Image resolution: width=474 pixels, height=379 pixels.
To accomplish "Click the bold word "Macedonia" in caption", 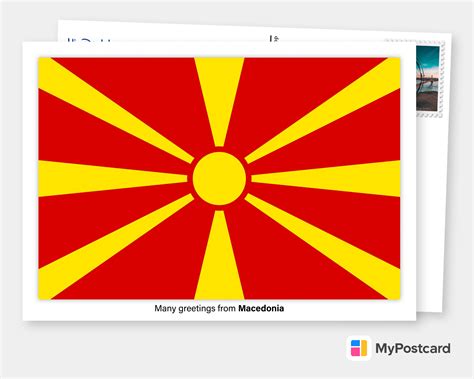I will pos(261,308).
